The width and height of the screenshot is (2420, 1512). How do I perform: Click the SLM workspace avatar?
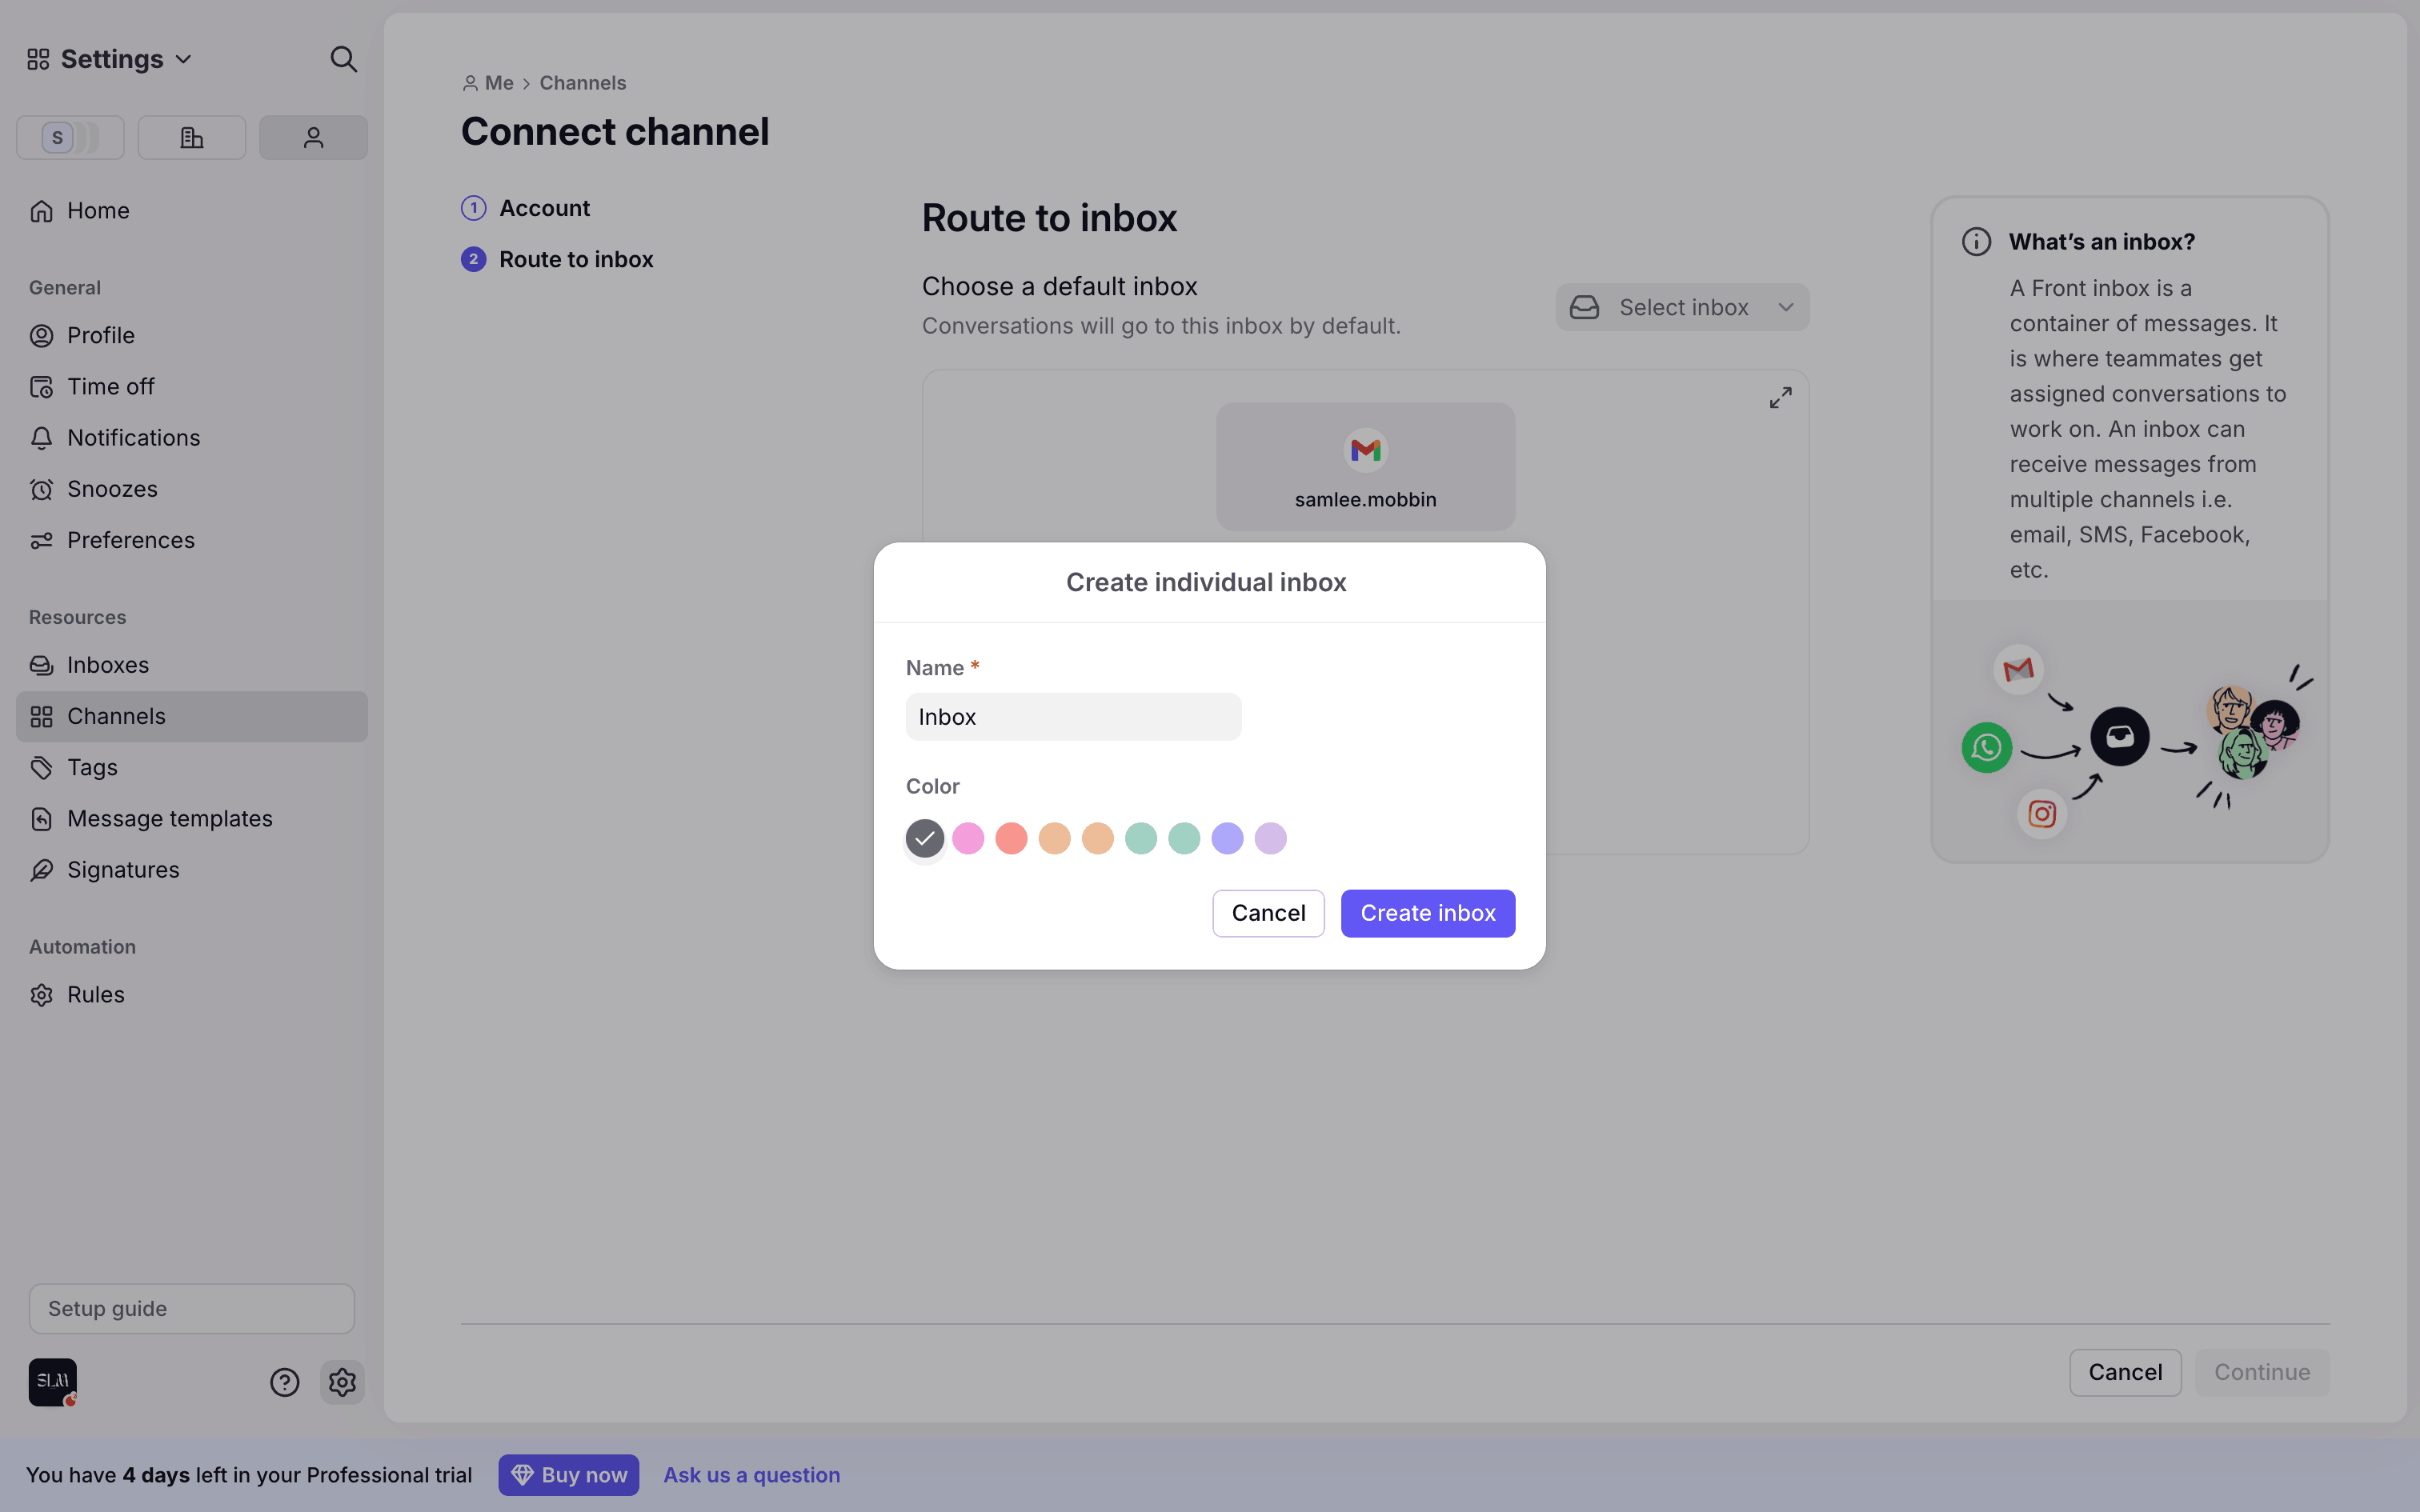point(52,1382)
